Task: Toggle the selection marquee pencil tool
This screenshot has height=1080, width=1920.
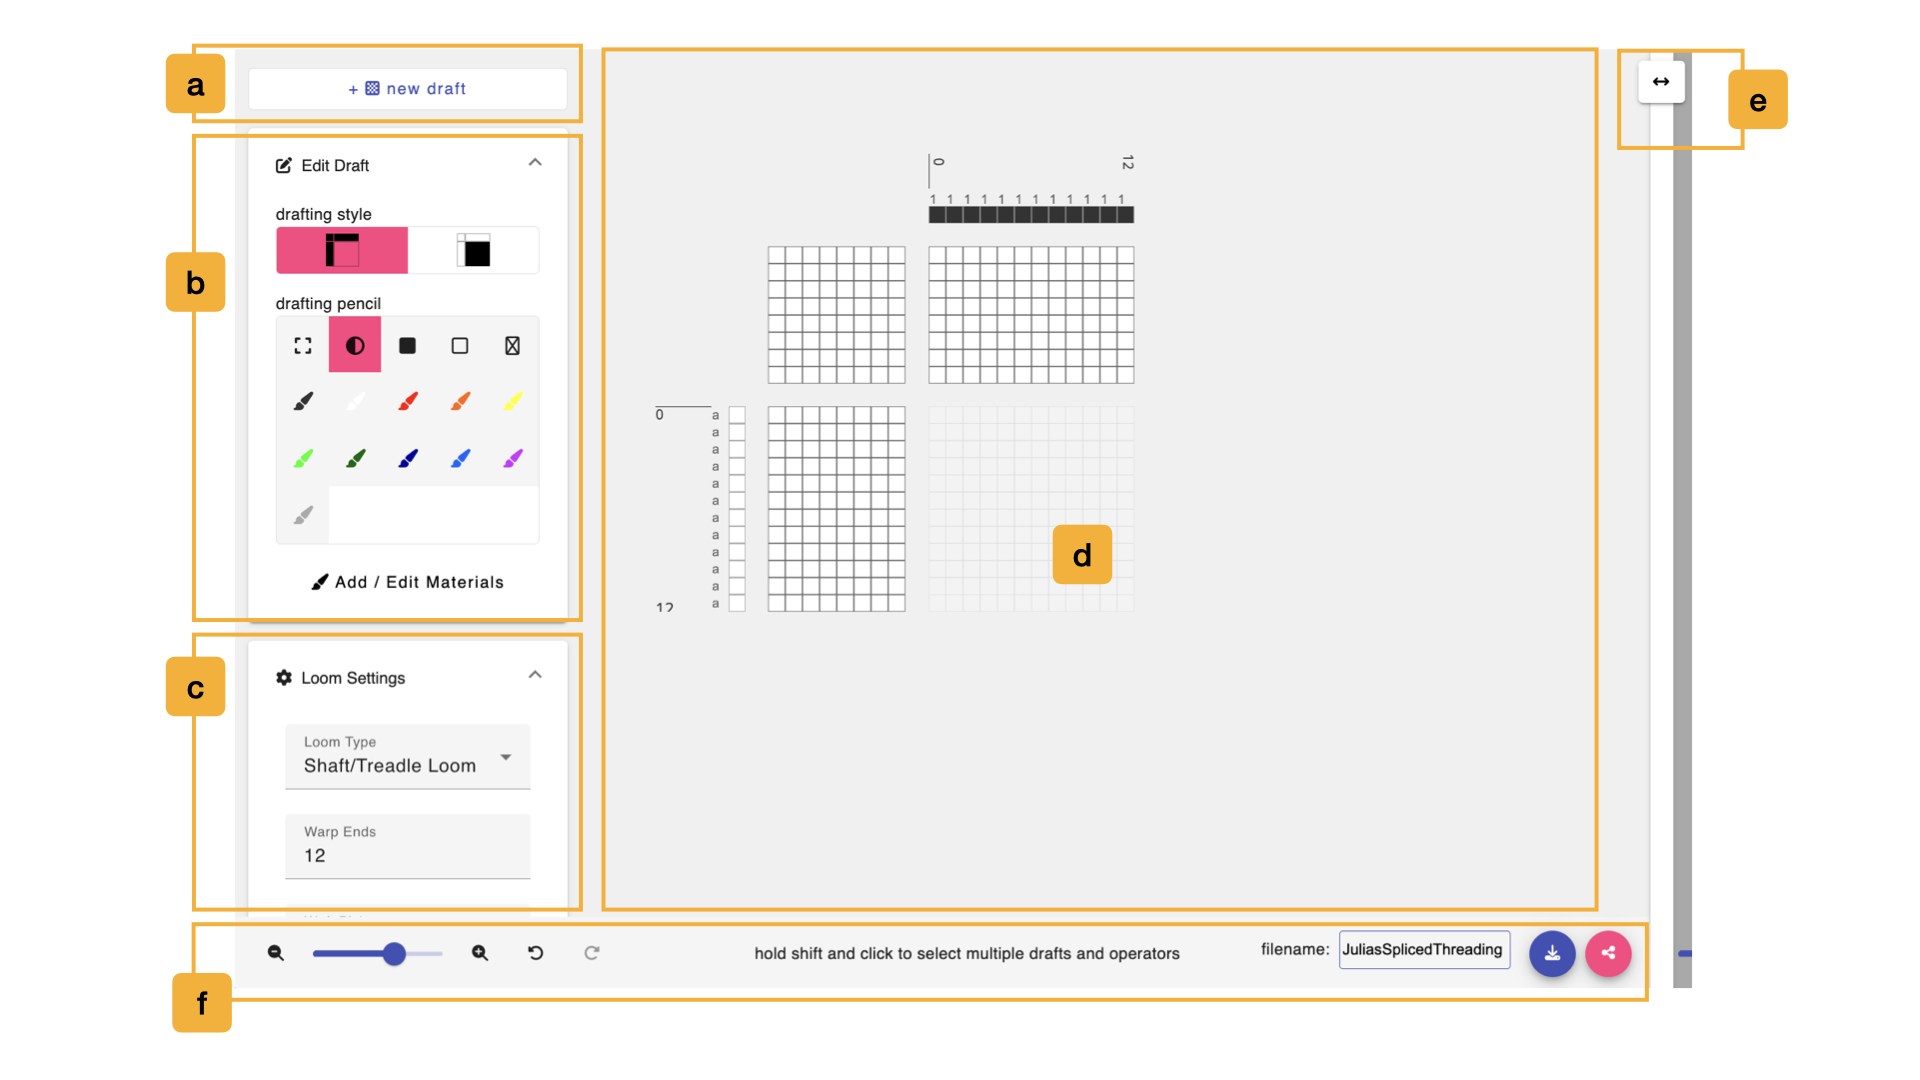Action: [302, 345]
